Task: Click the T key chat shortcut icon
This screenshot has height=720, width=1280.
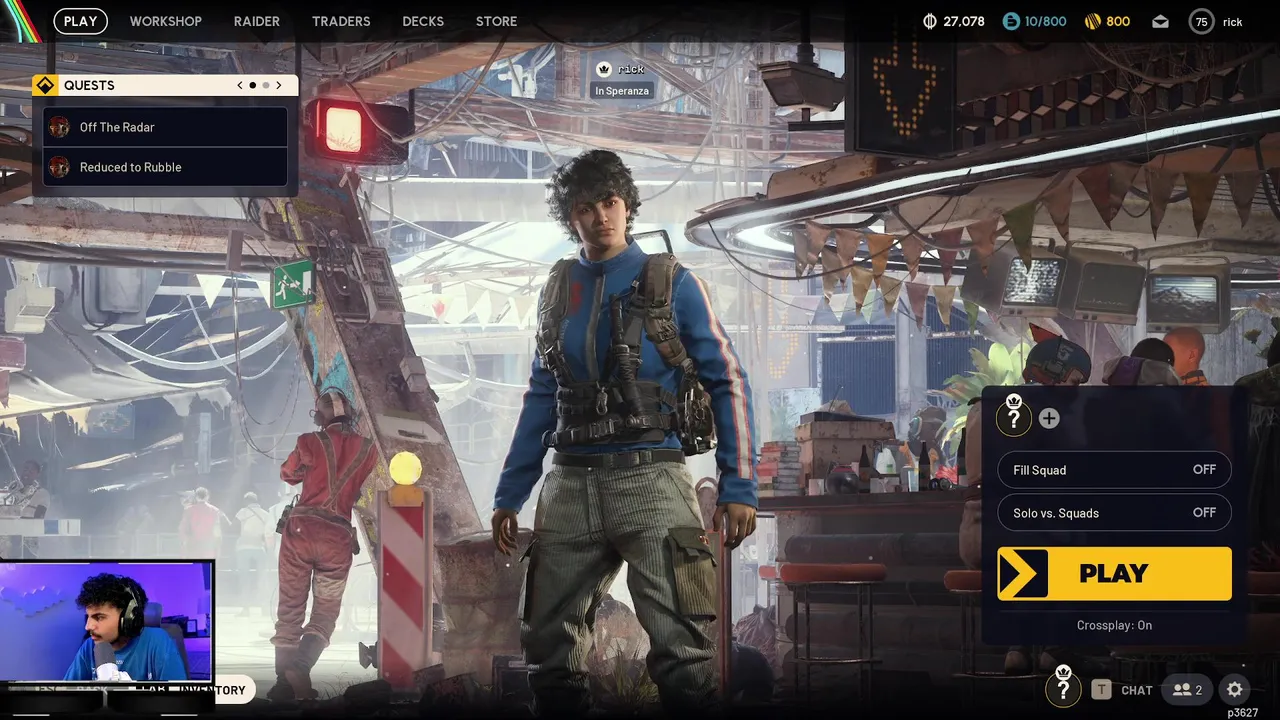Action: pos(1101,689)
